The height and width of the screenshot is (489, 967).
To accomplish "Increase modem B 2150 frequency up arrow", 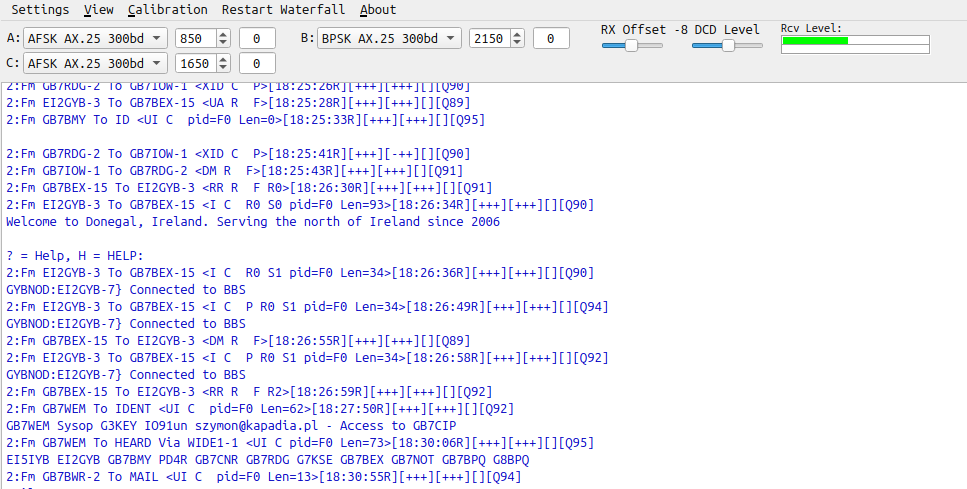I will pyautogui.click(x=516, y=34).
